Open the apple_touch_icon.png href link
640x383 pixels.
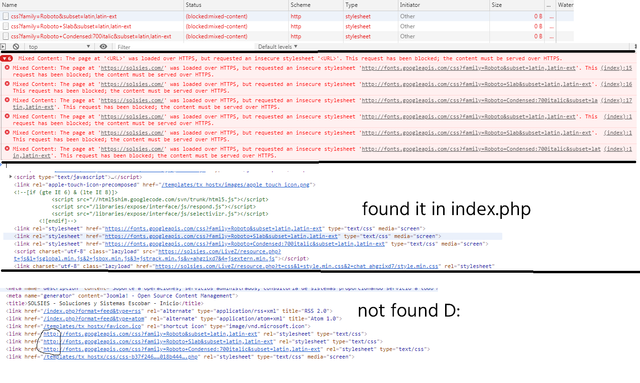[x=236, y=185]
